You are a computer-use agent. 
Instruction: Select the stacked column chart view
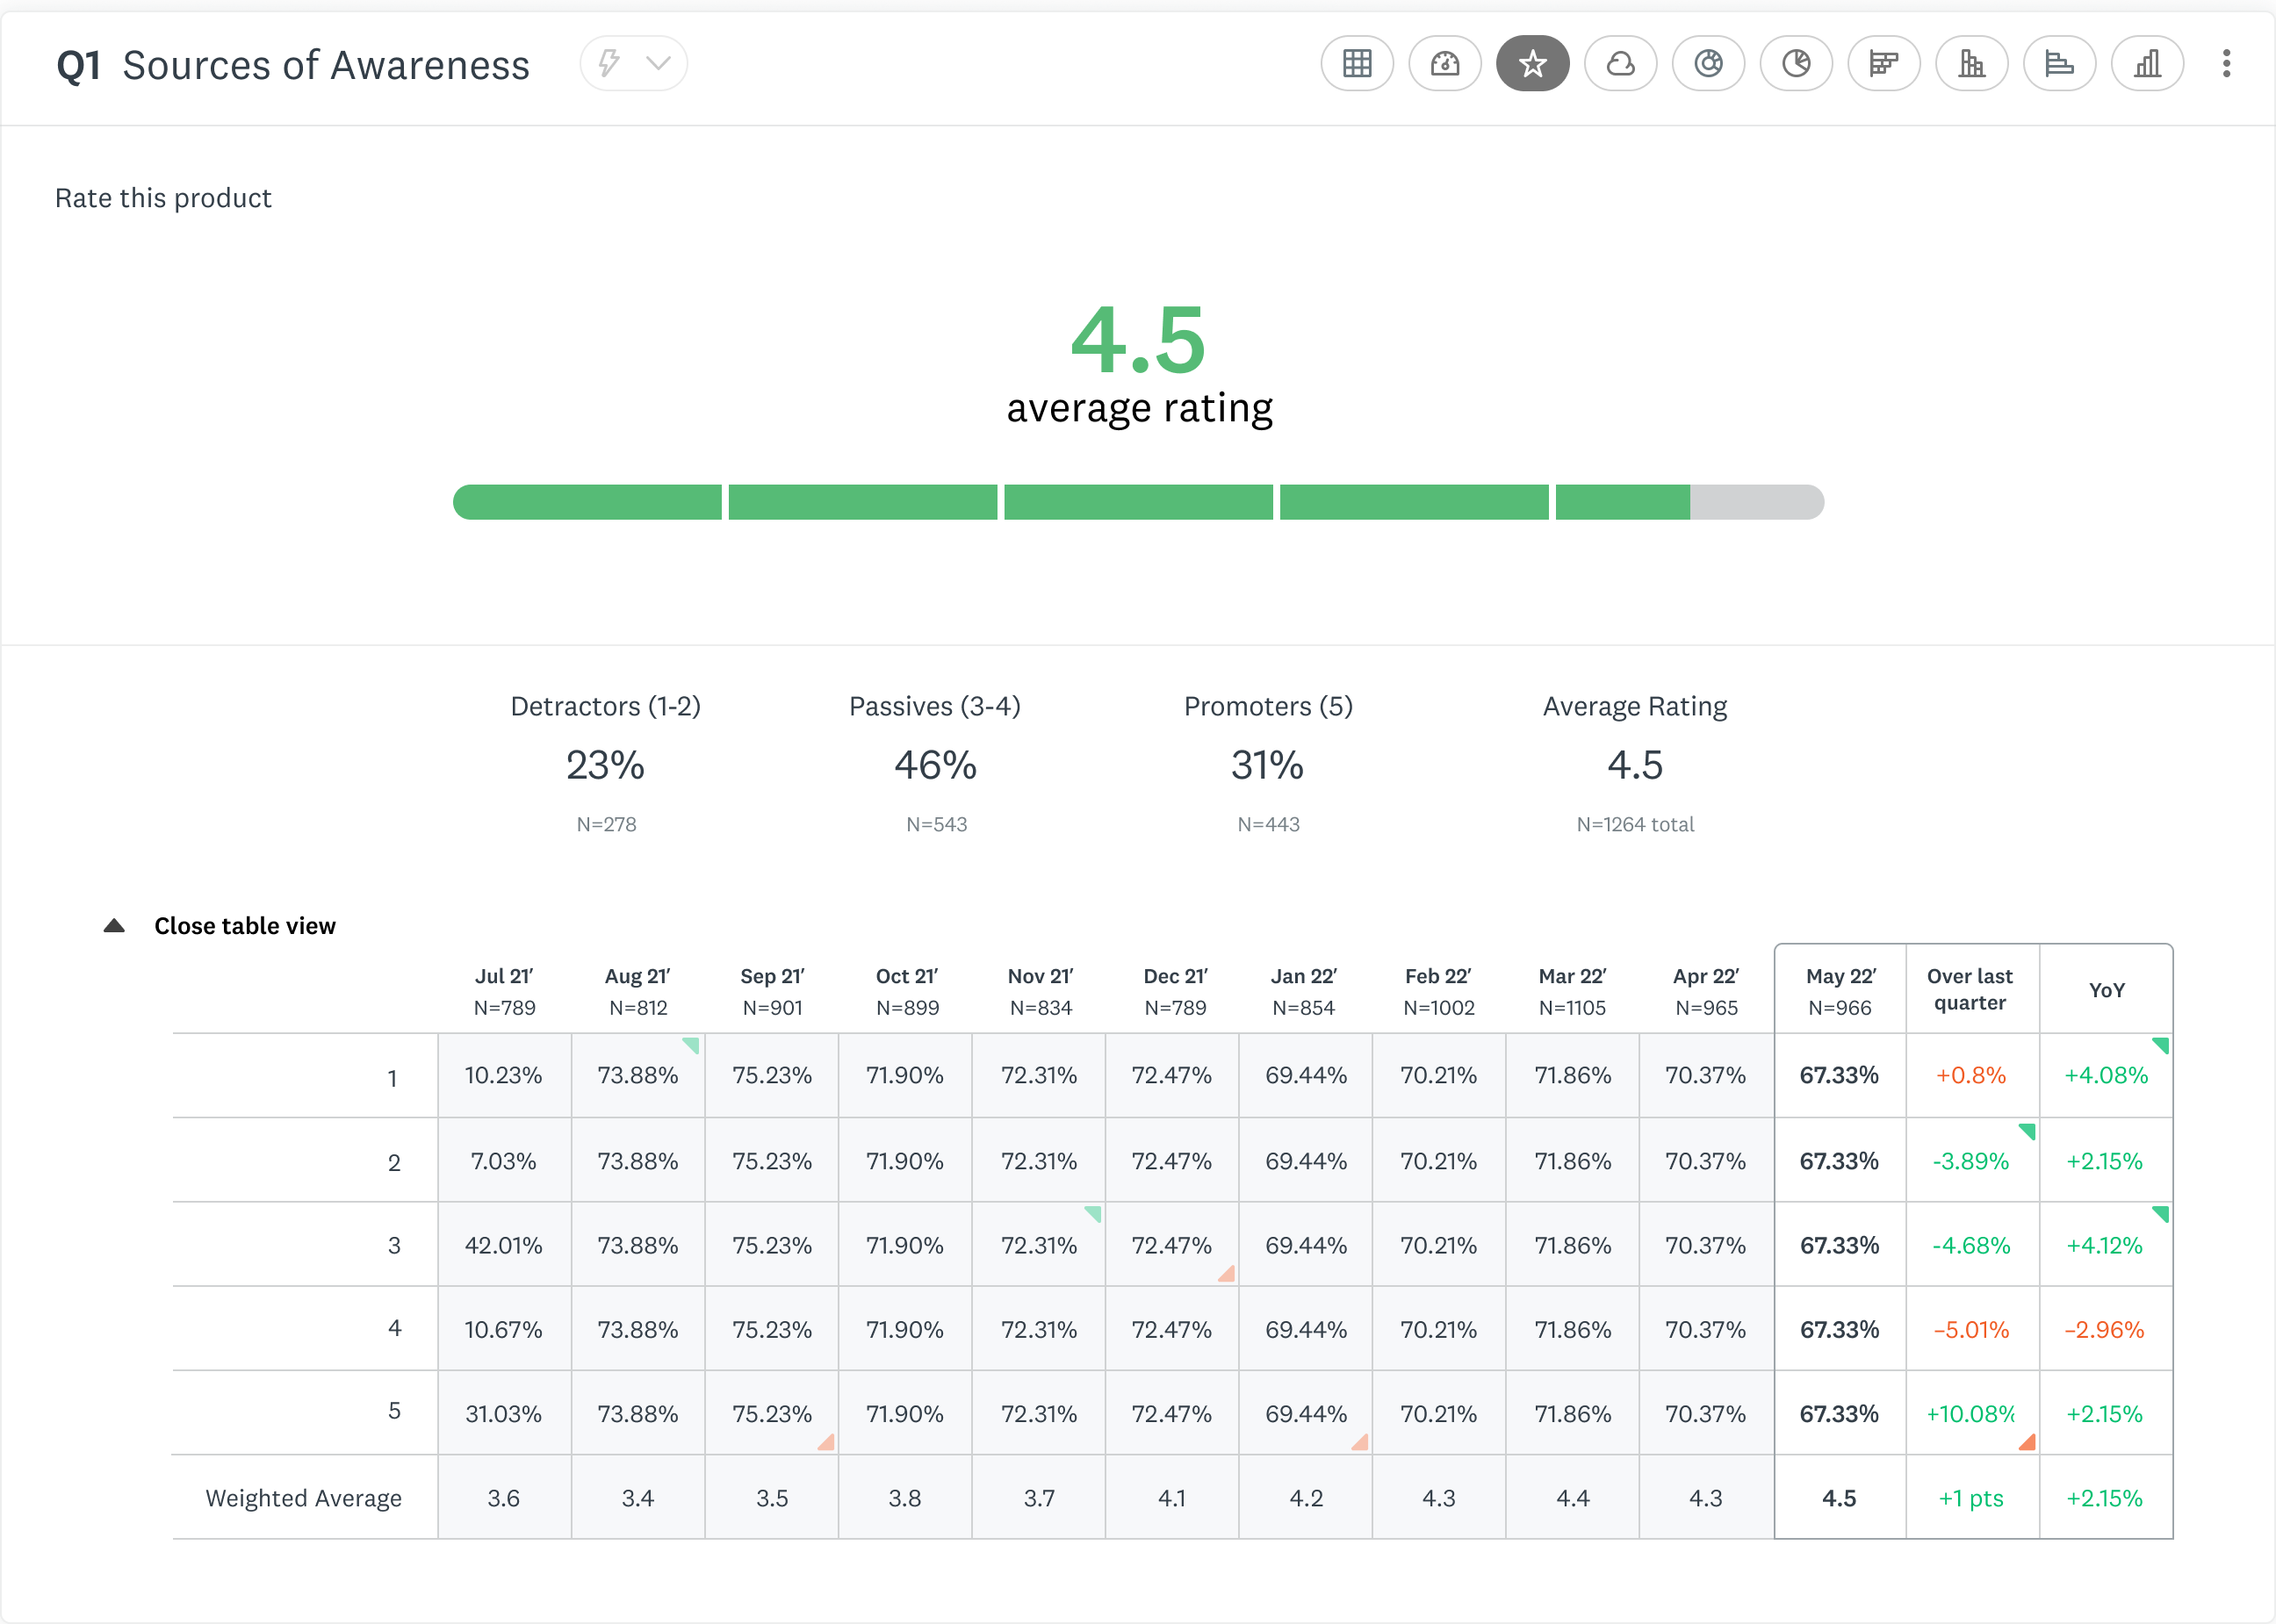tap(1972, 64)
